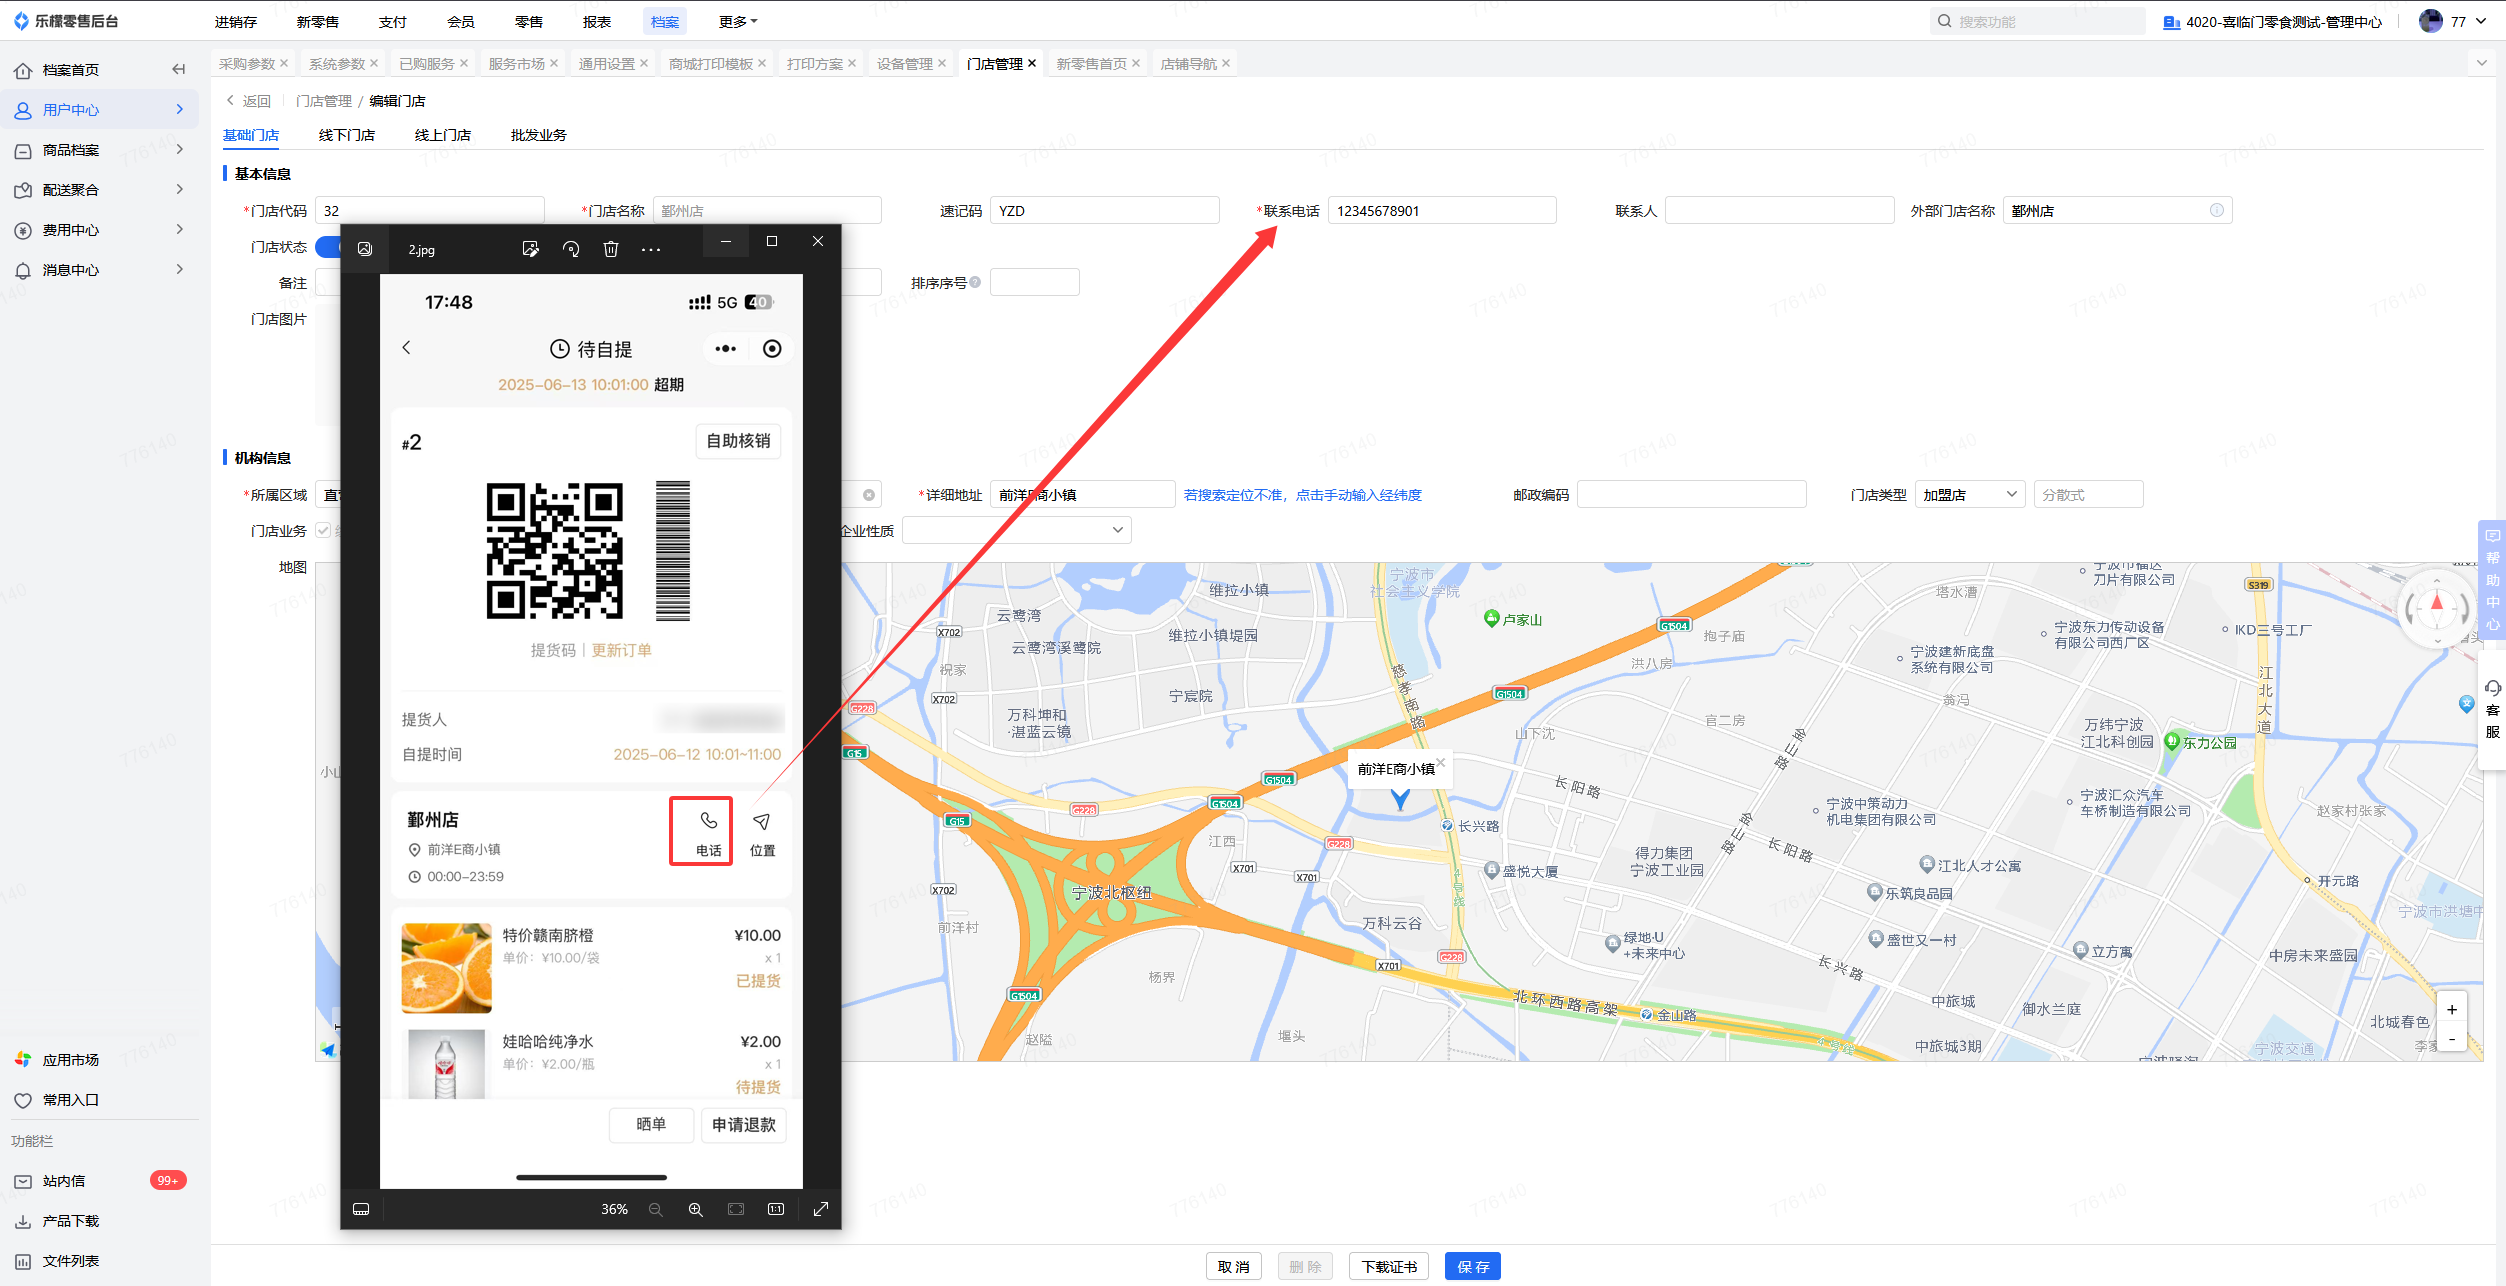Collapse the left sidebar with the arrow icon

tap(179, 69)
